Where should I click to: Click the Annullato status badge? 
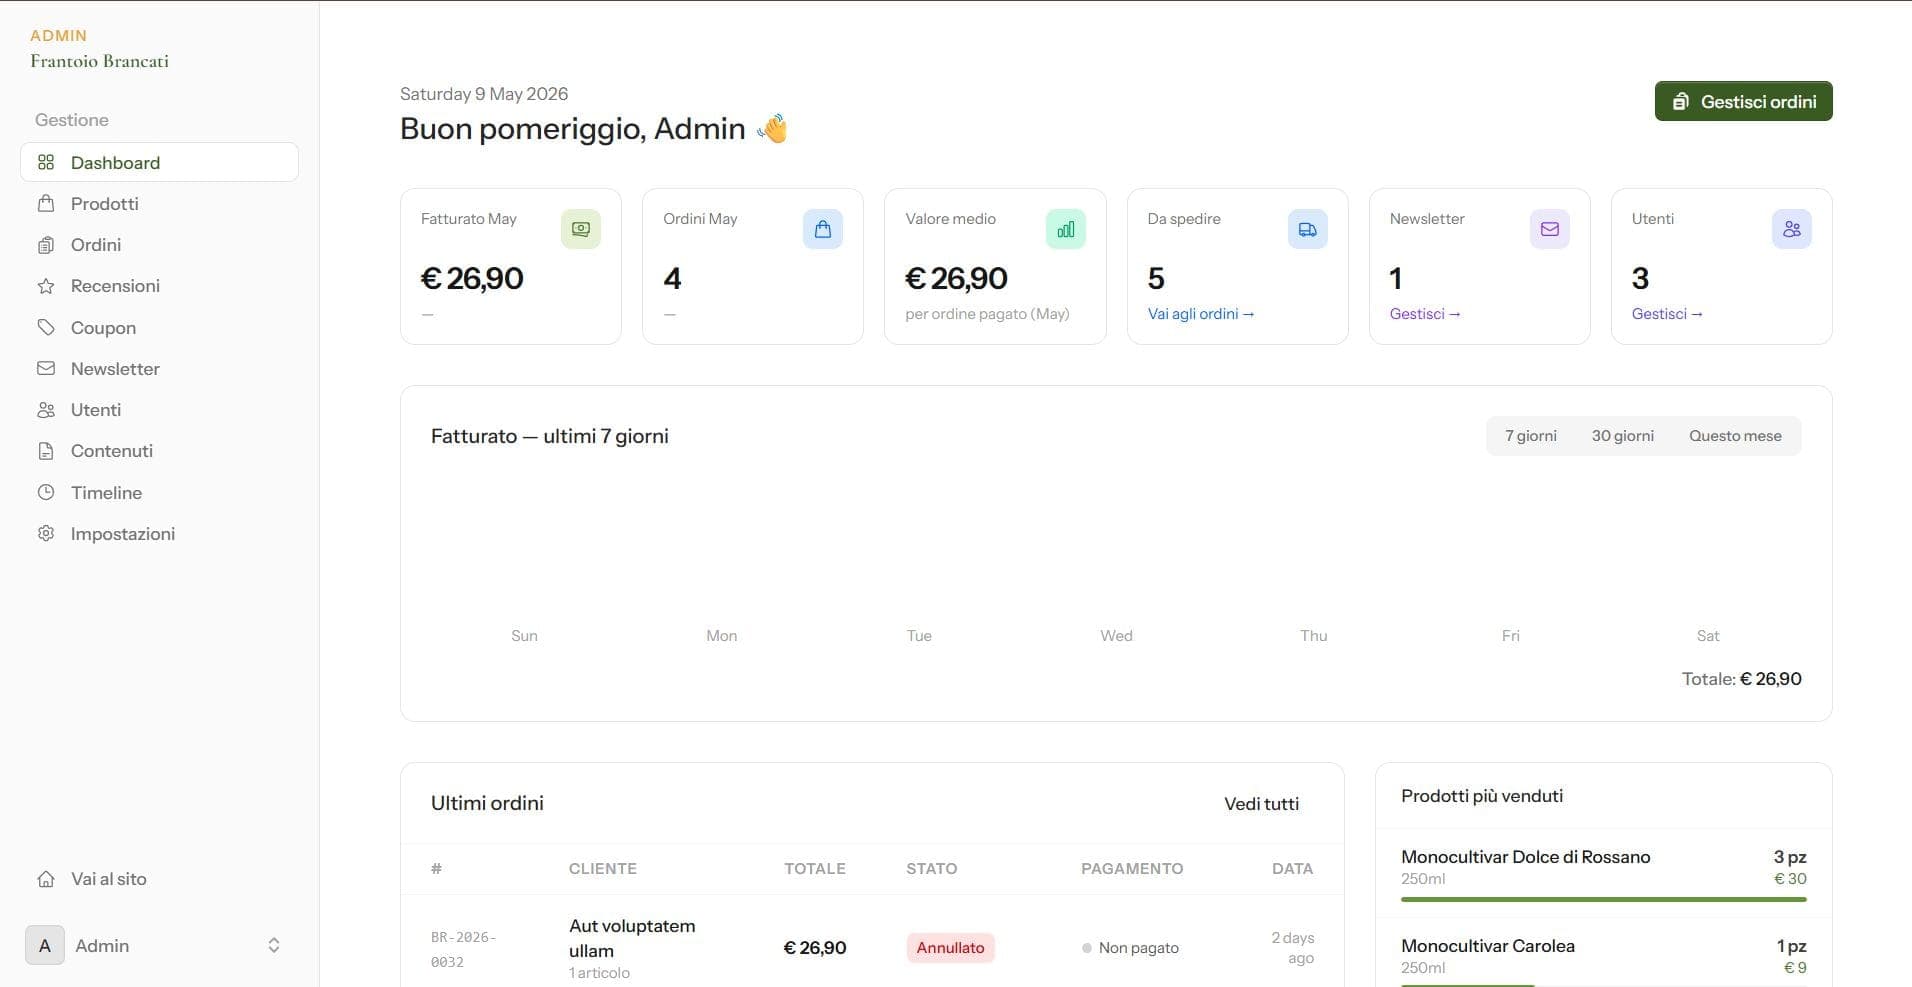pyautogui.click(x=950, y=947)
